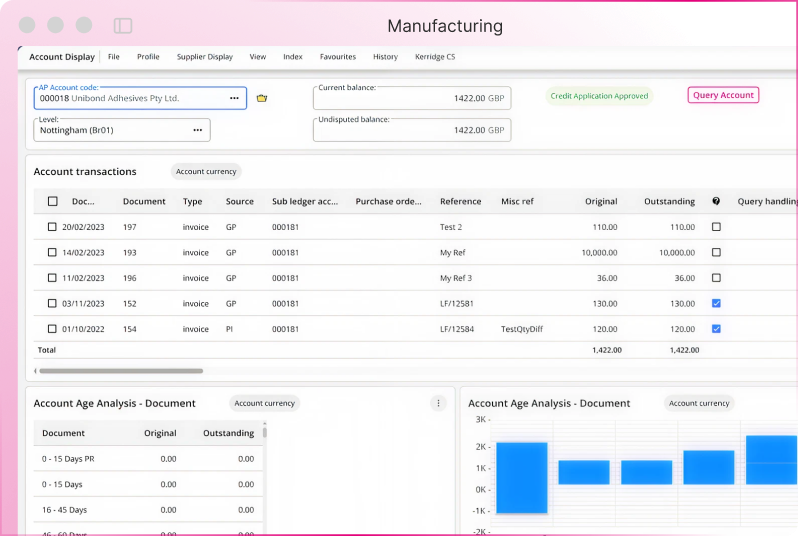
Task: Sort by the Purchase orde... column header
Action: point(388,202)
